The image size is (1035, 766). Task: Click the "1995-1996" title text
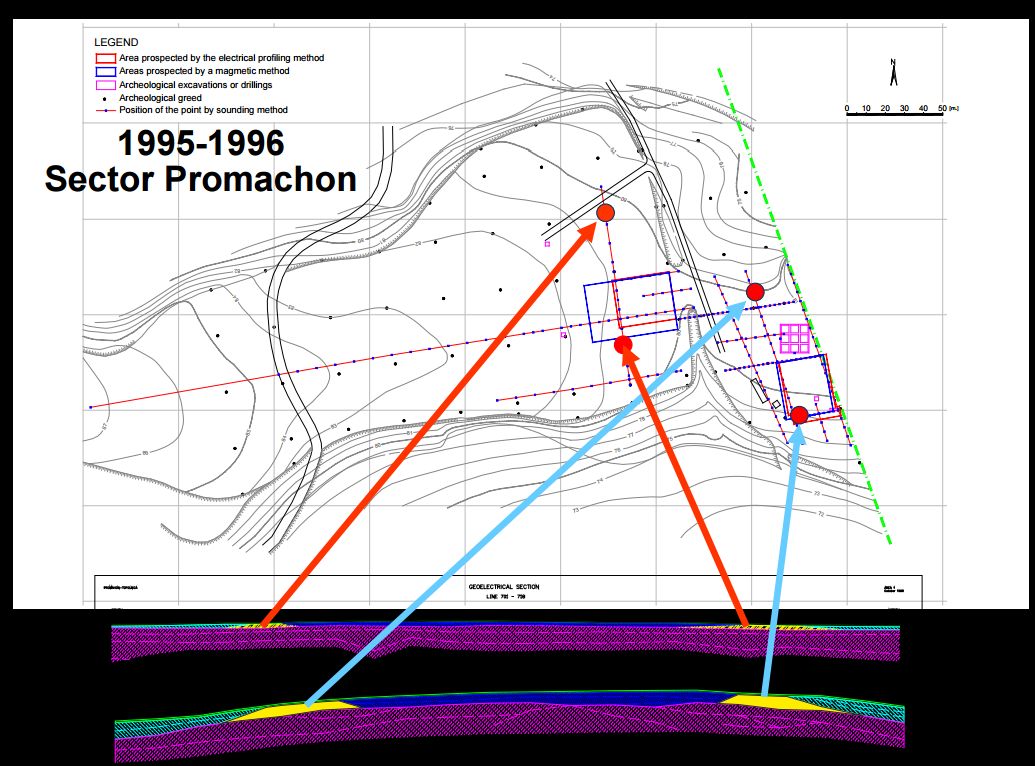tap(201, 143)
